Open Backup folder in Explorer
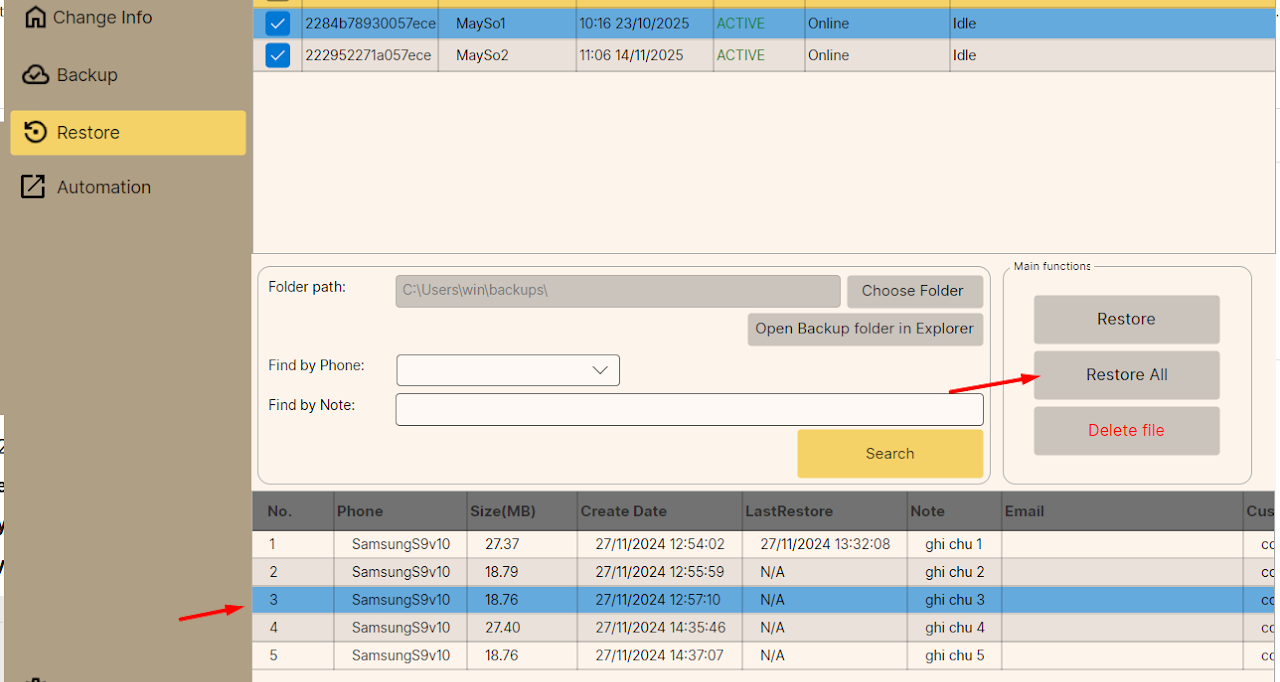1280x682 pixels. (864, 329)
